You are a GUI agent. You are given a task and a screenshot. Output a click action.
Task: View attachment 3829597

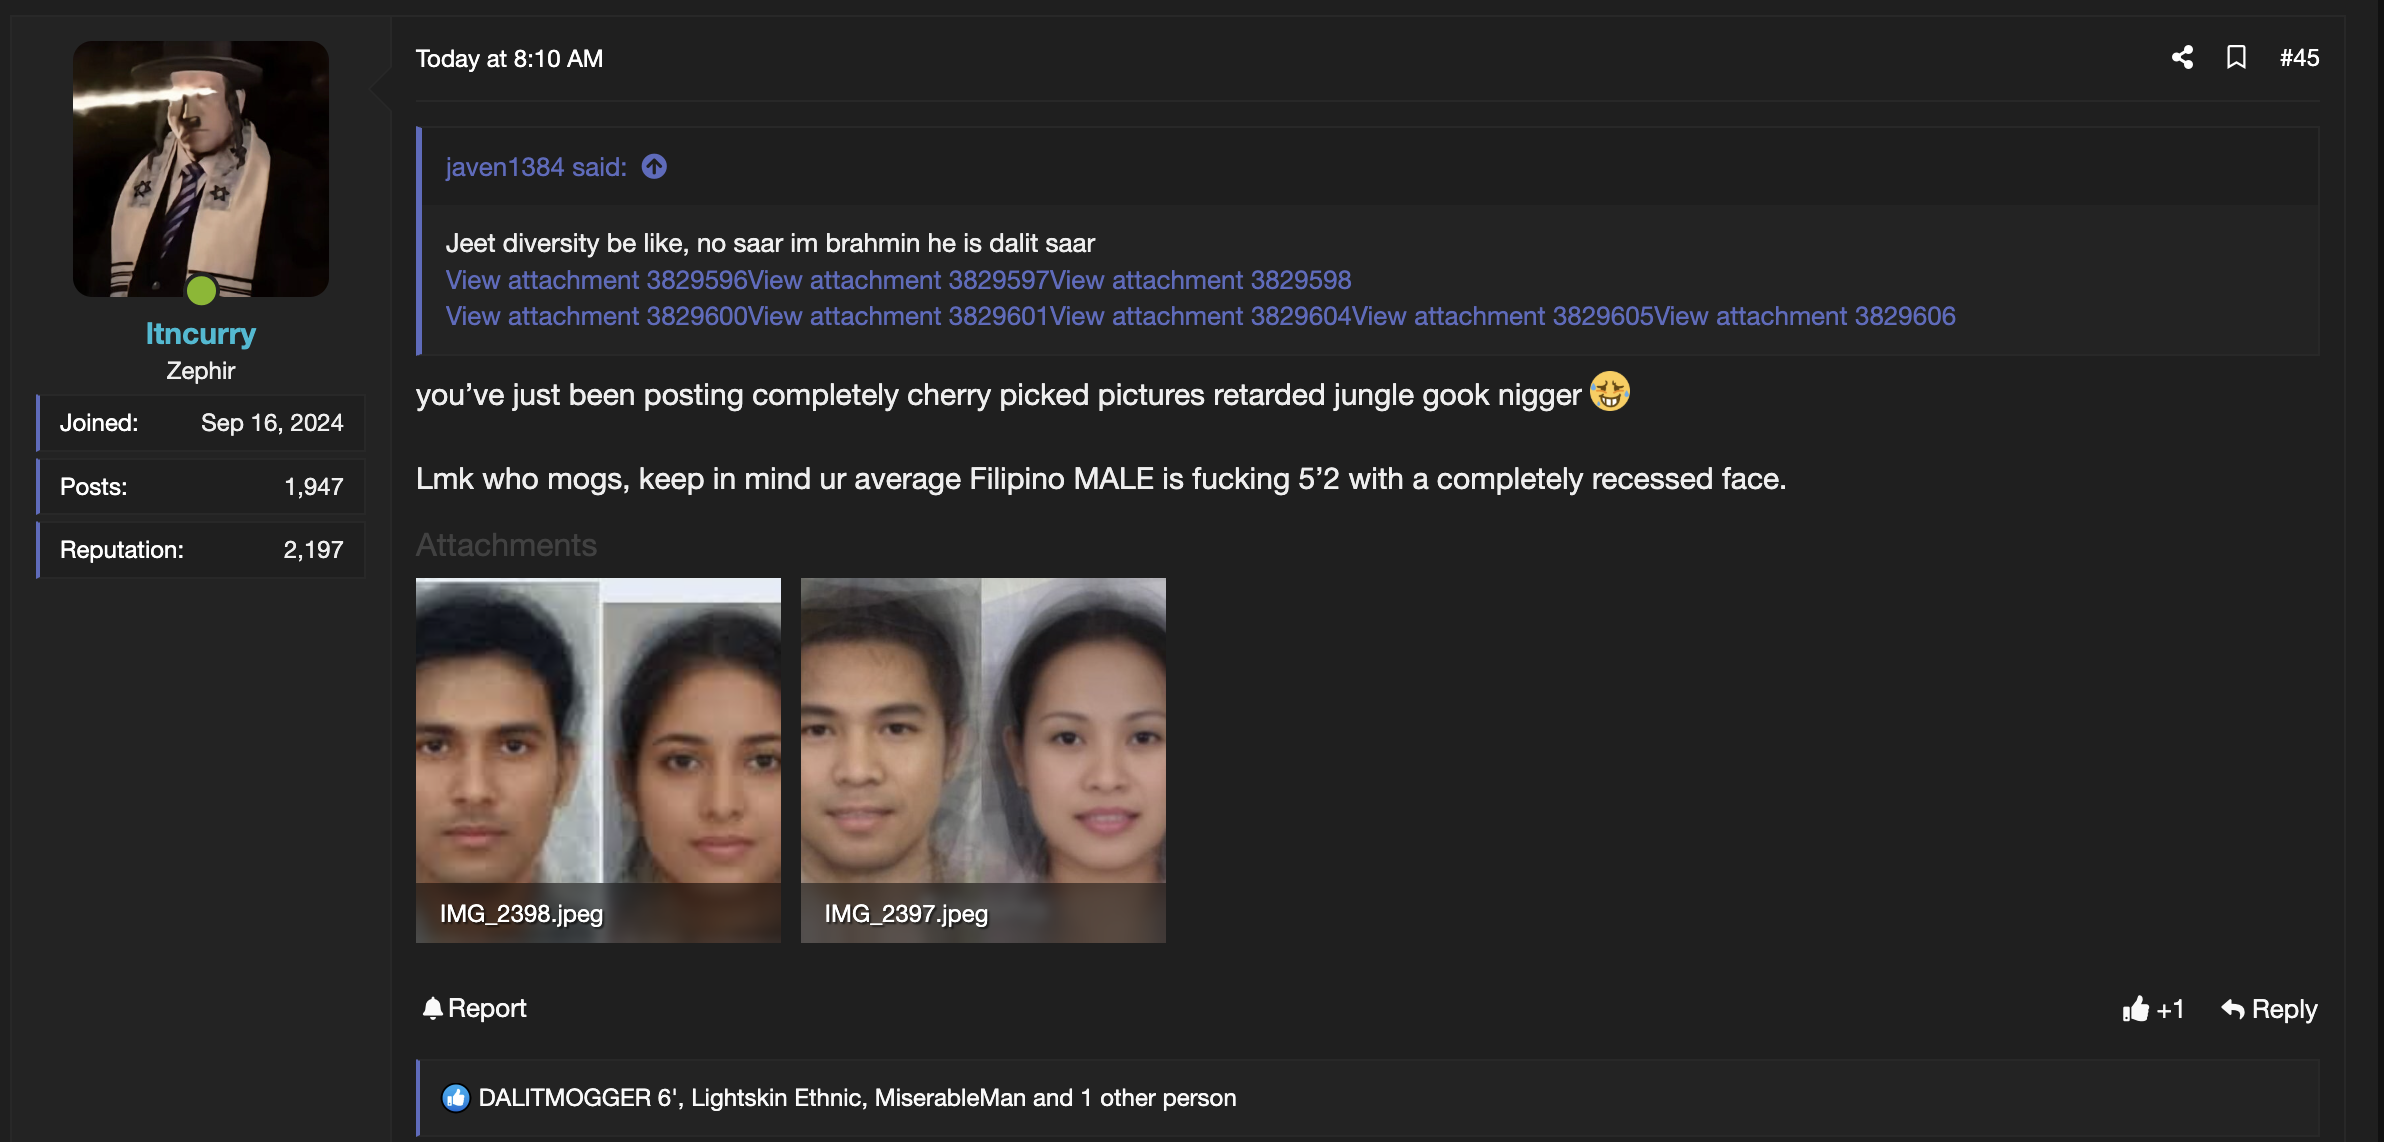898,280
